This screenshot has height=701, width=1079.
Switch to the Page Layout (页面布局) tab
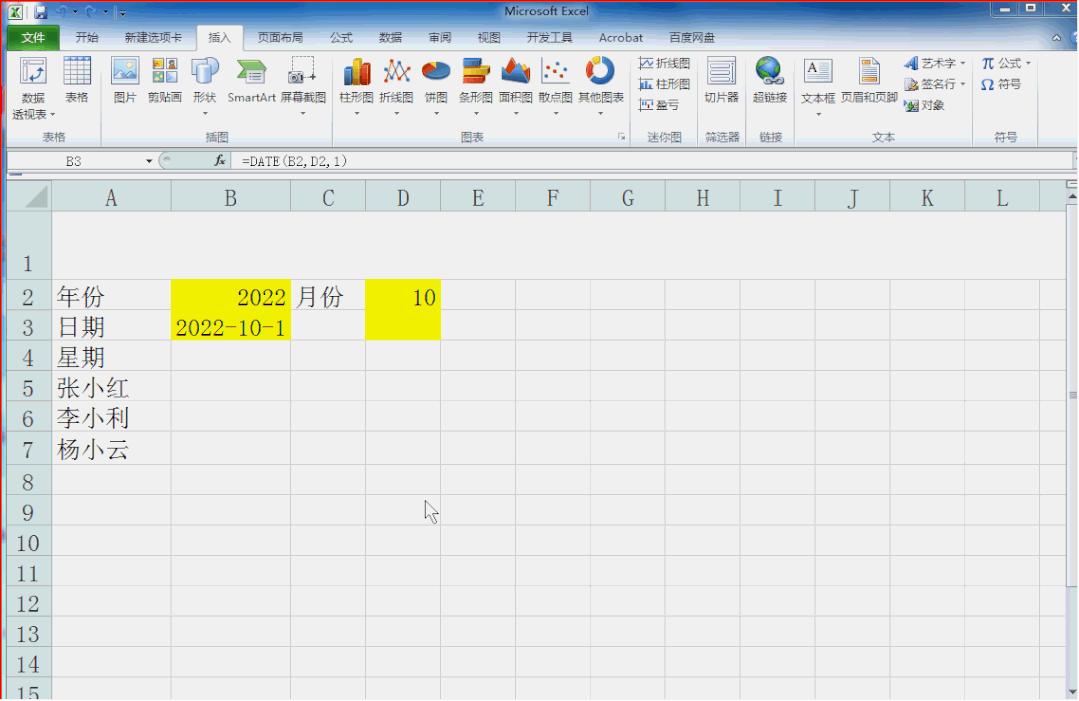pos(280,38)
